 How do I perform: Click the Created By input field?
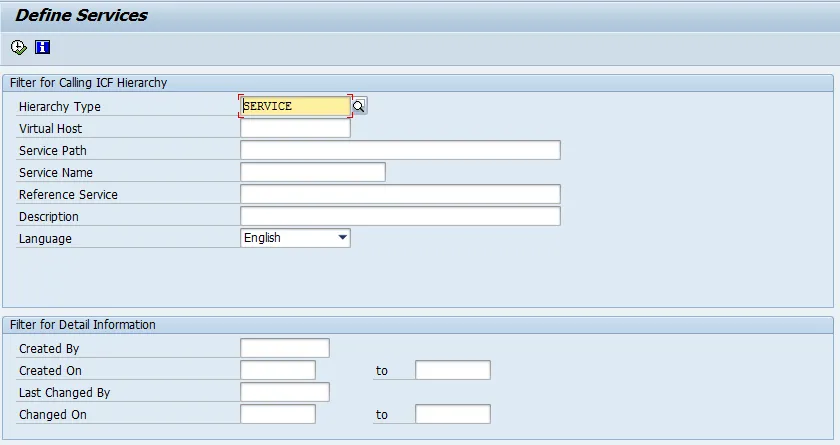pyautogui.click(x=284, y=348)
